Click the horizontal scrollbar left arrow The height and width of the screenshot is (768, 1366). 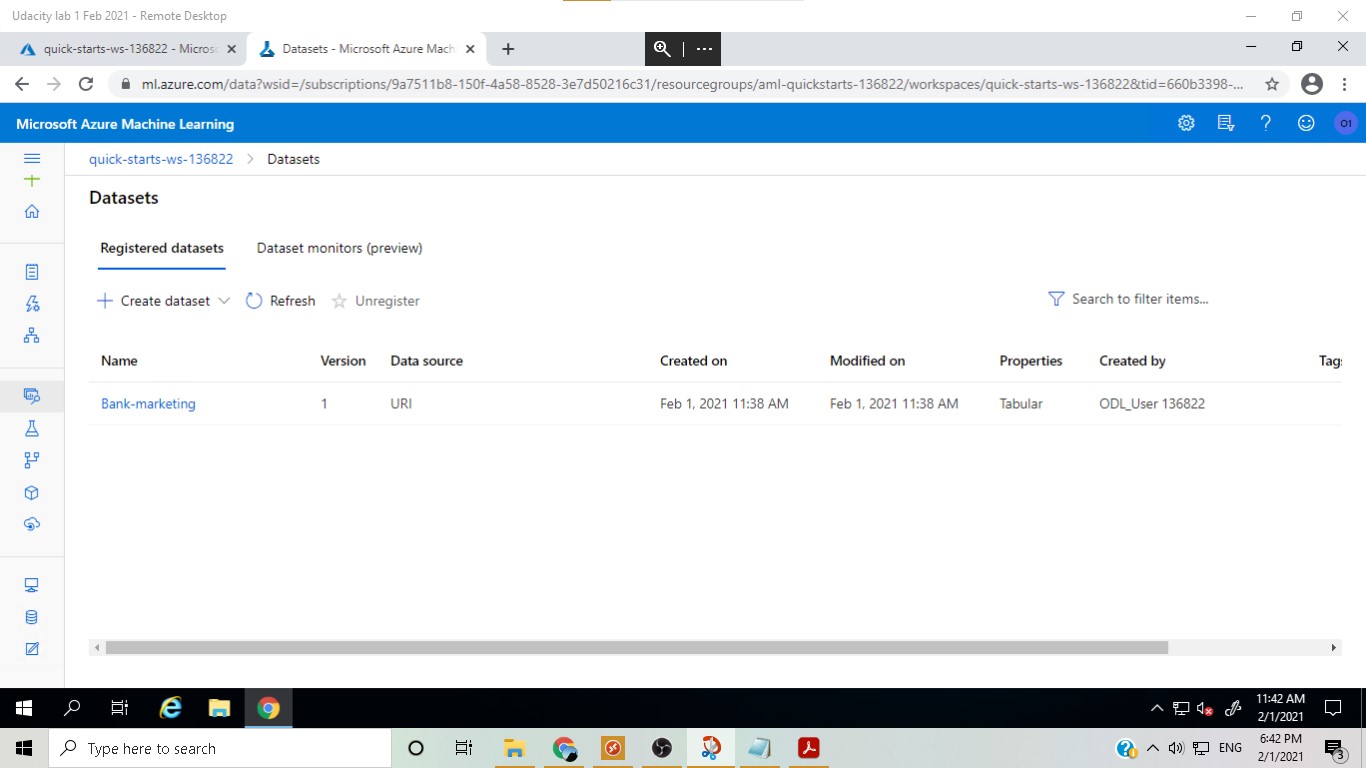coord(97,648)
